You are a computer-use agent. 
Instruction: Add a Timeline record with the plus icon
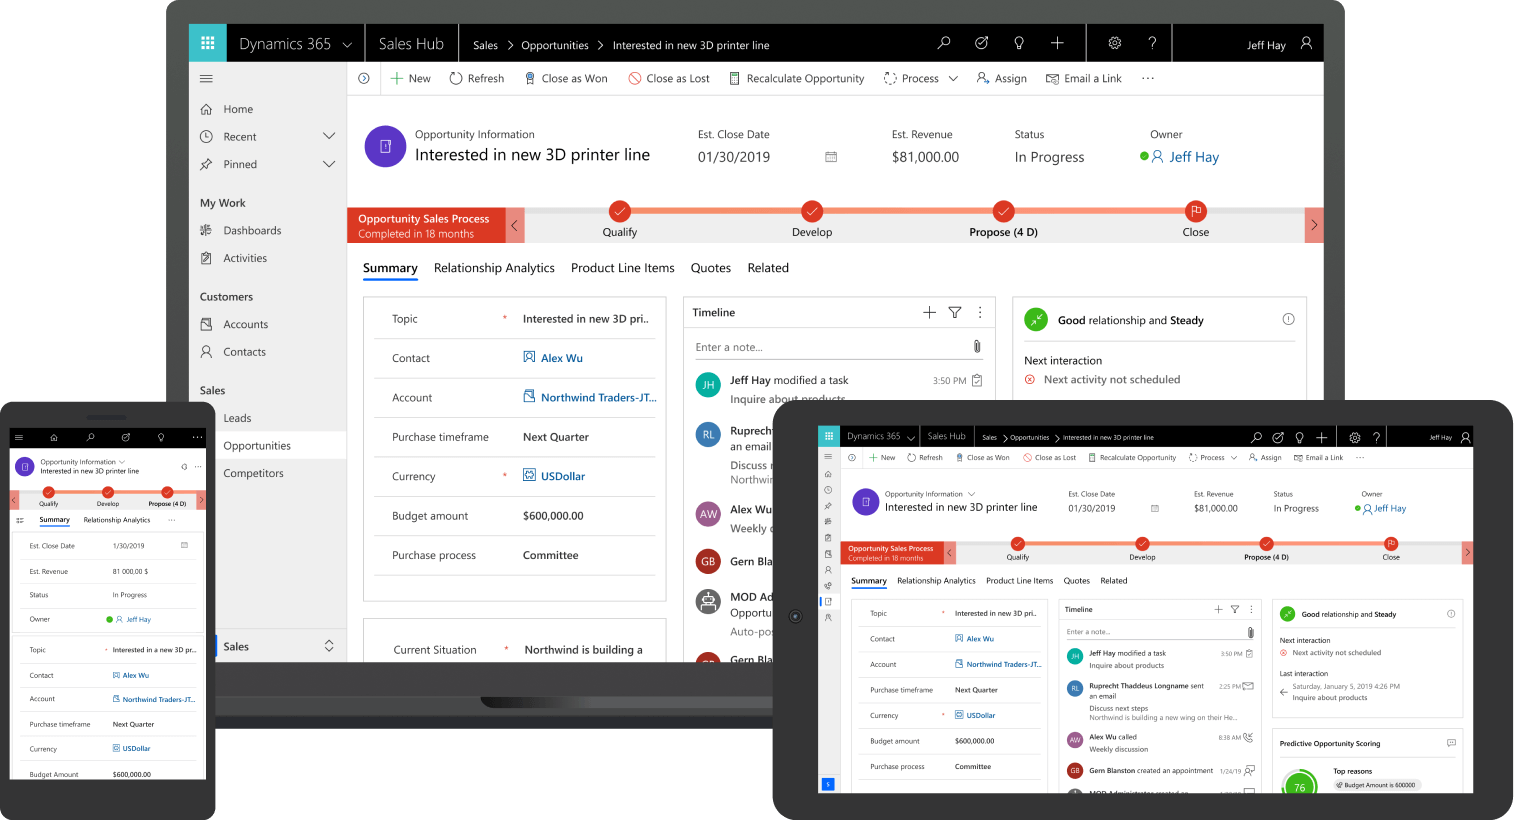[x=929, y=312]
